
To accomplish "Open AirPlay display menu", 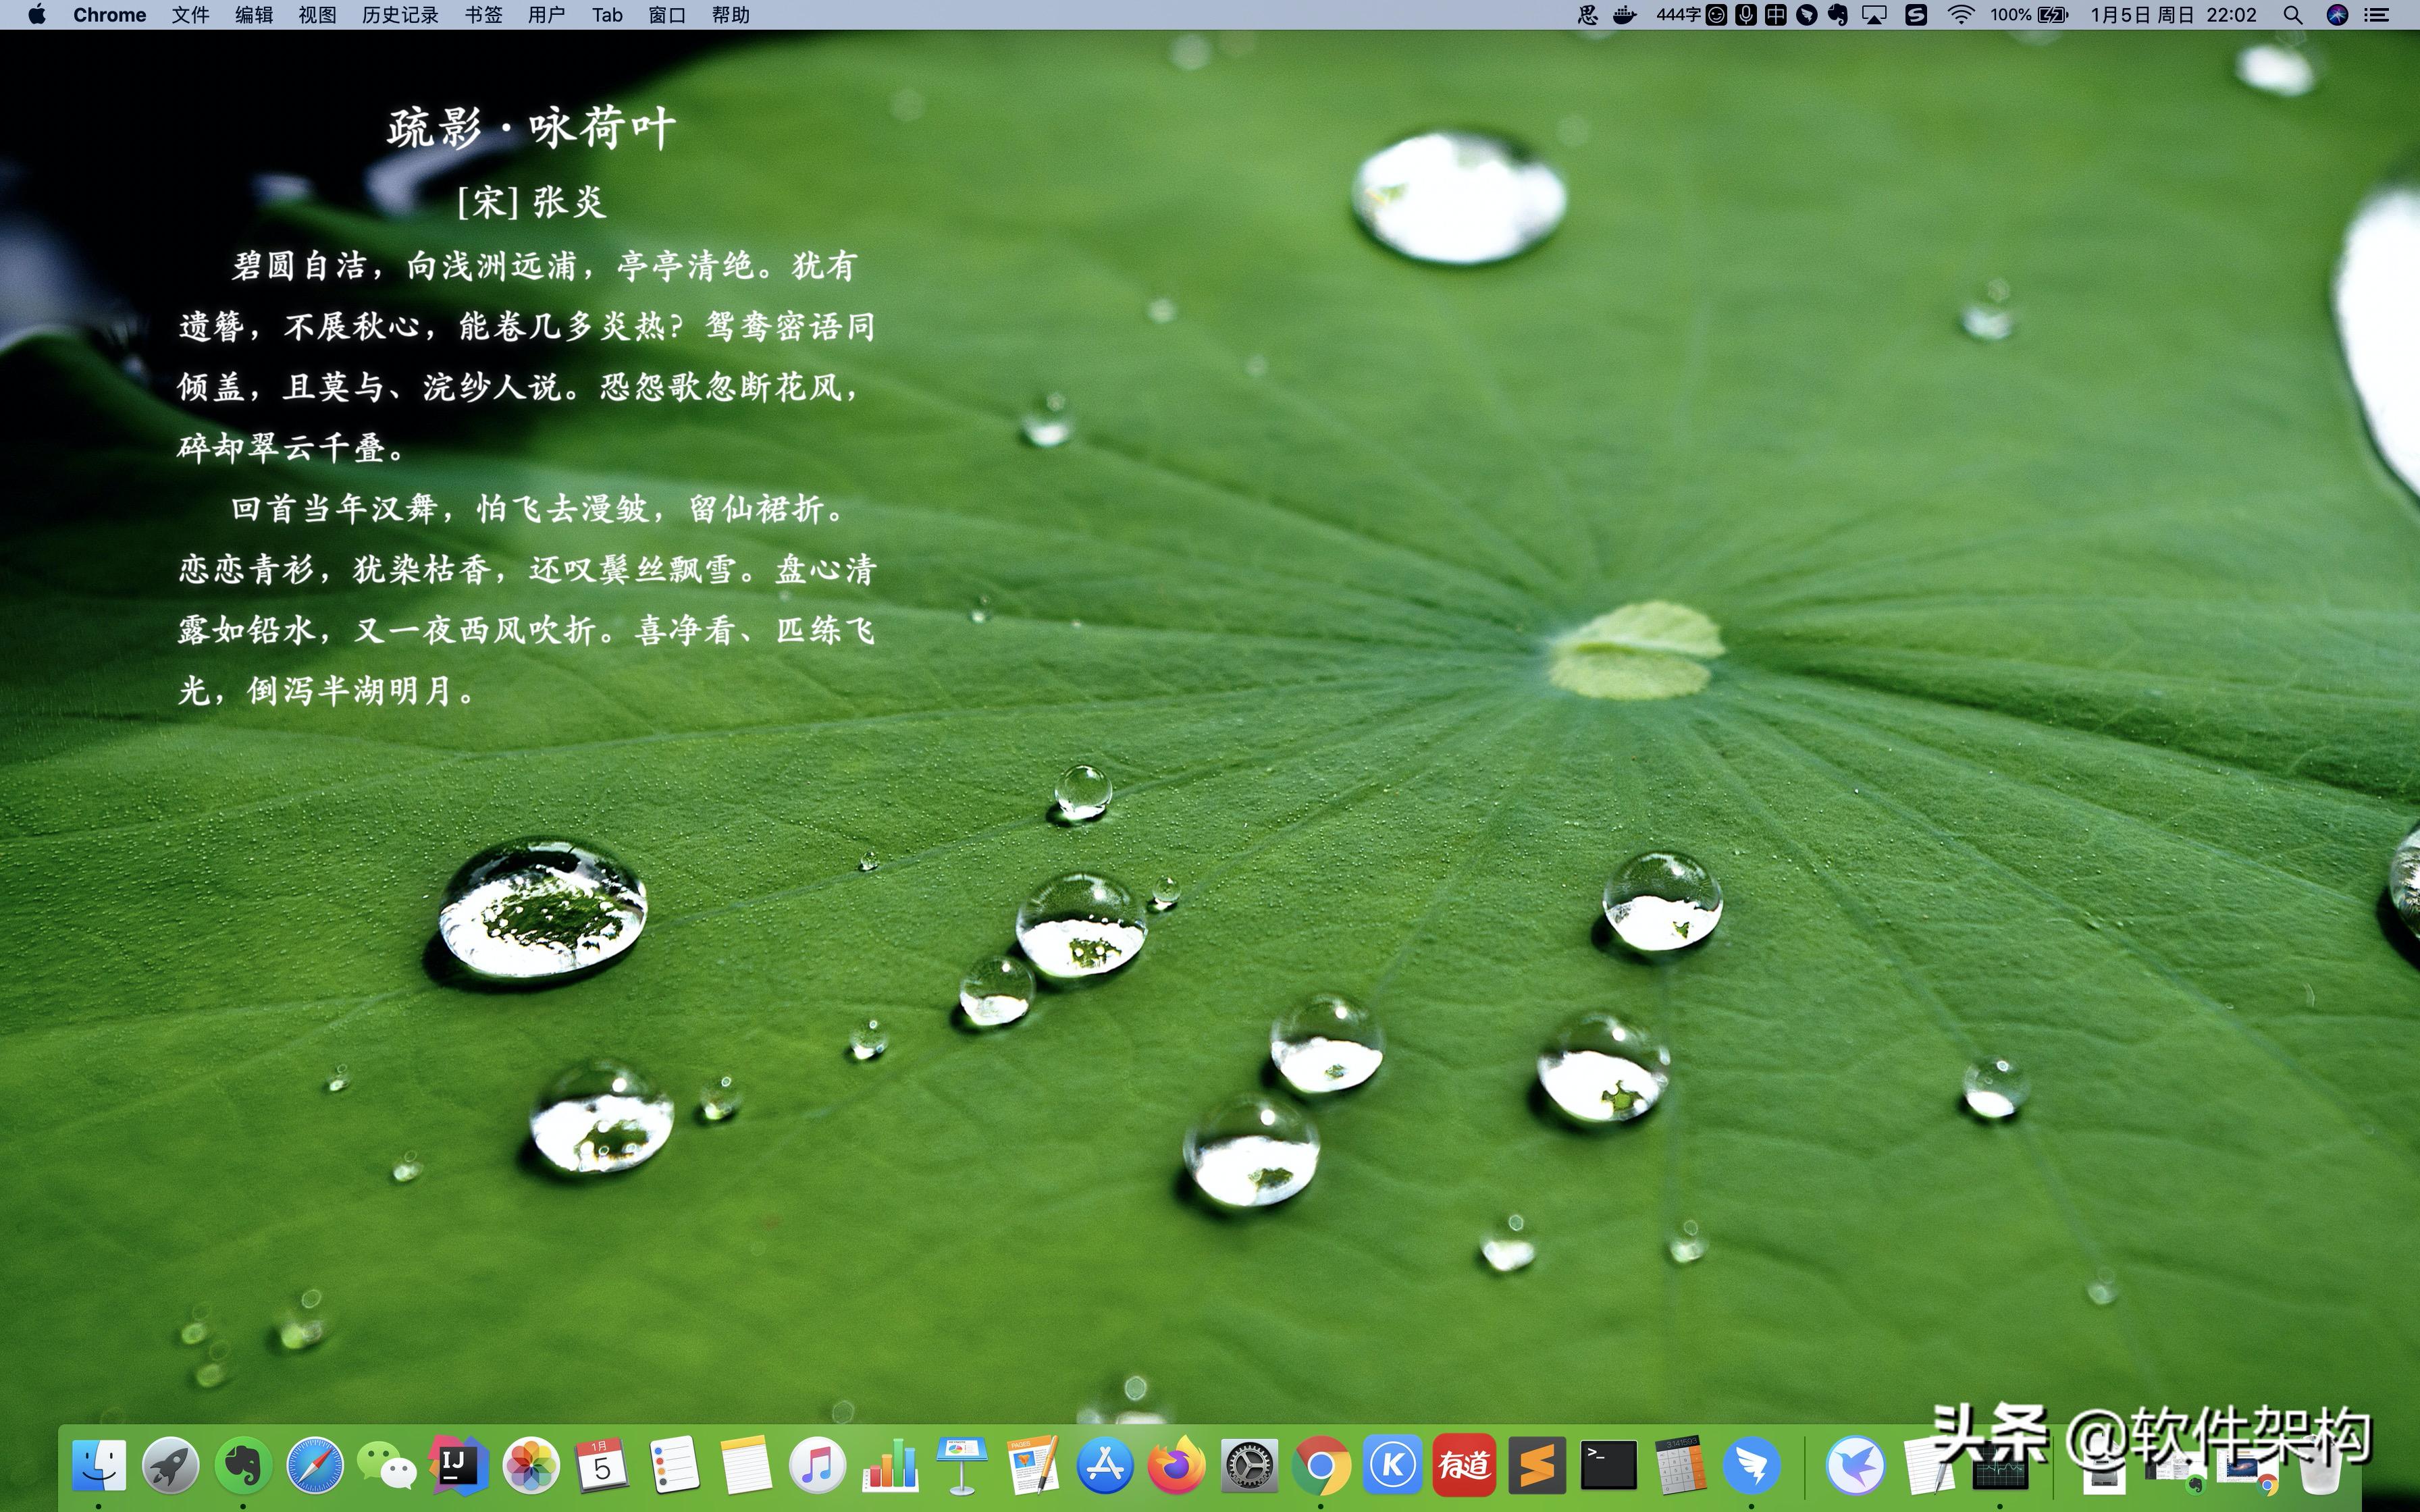I will pos(1874,15).
